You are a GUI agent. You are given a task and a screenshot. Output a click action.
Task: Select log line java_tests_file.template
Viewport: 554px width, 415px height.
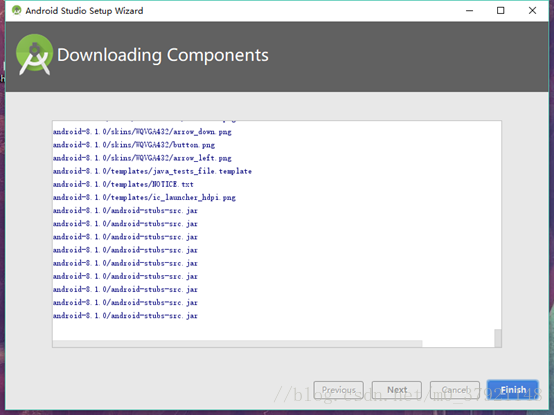tap(152, 171)
